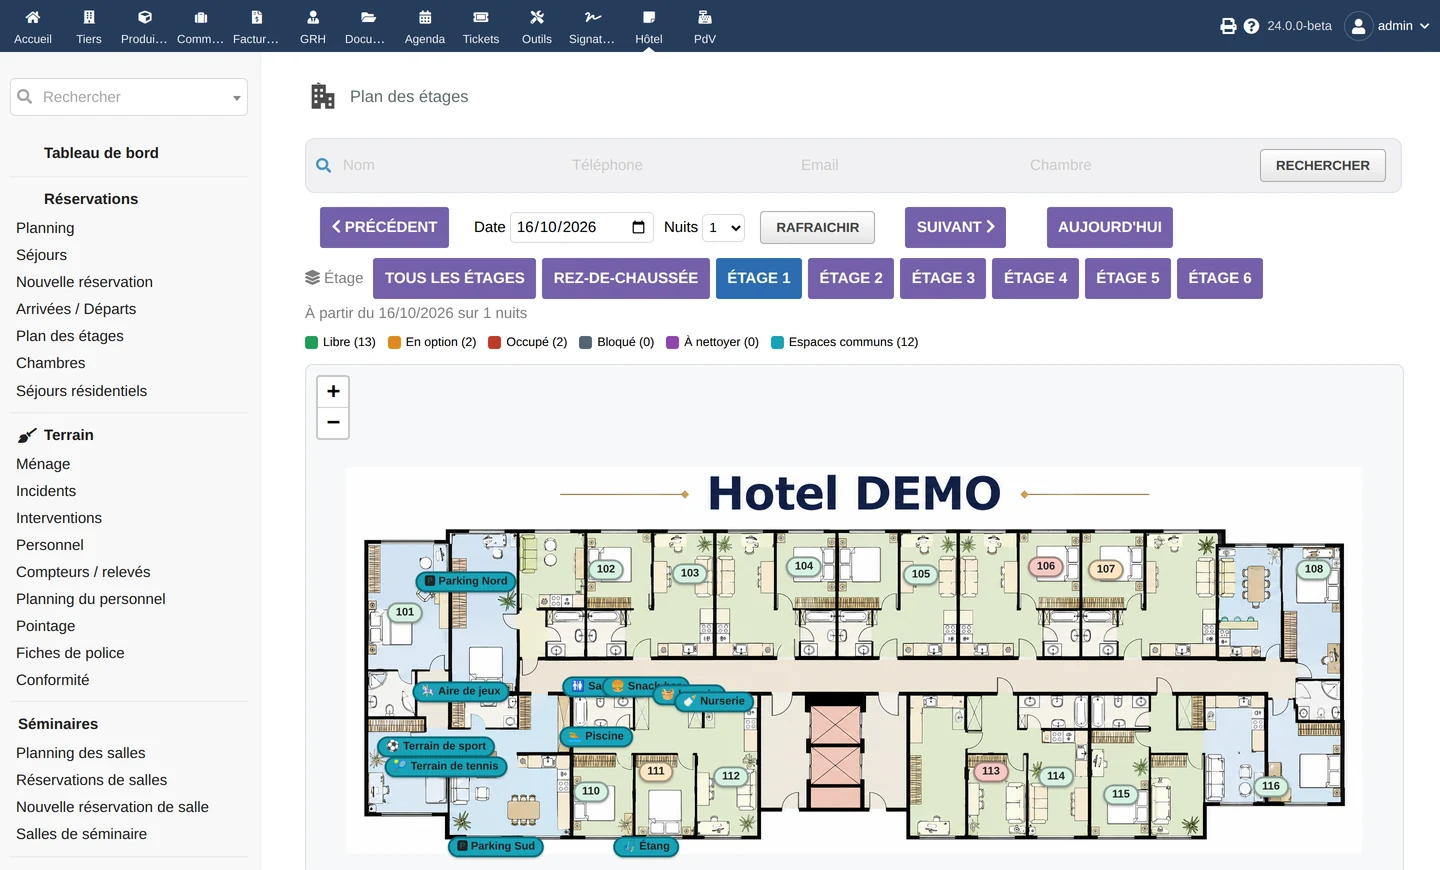Open Ménage in the sidebar
This screenshot has height=870, width=1440.
pyautogui.click(x=43, y=464)
